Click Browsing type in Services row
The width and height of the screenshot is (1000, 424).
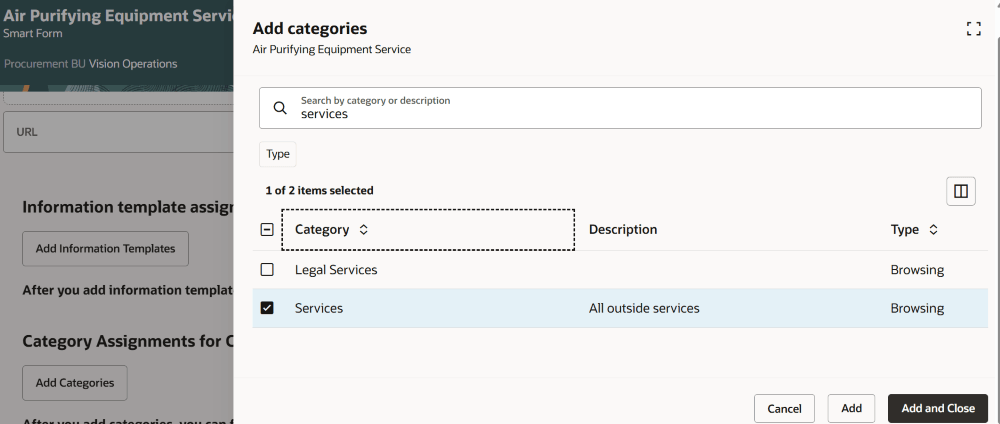[917, 308]
